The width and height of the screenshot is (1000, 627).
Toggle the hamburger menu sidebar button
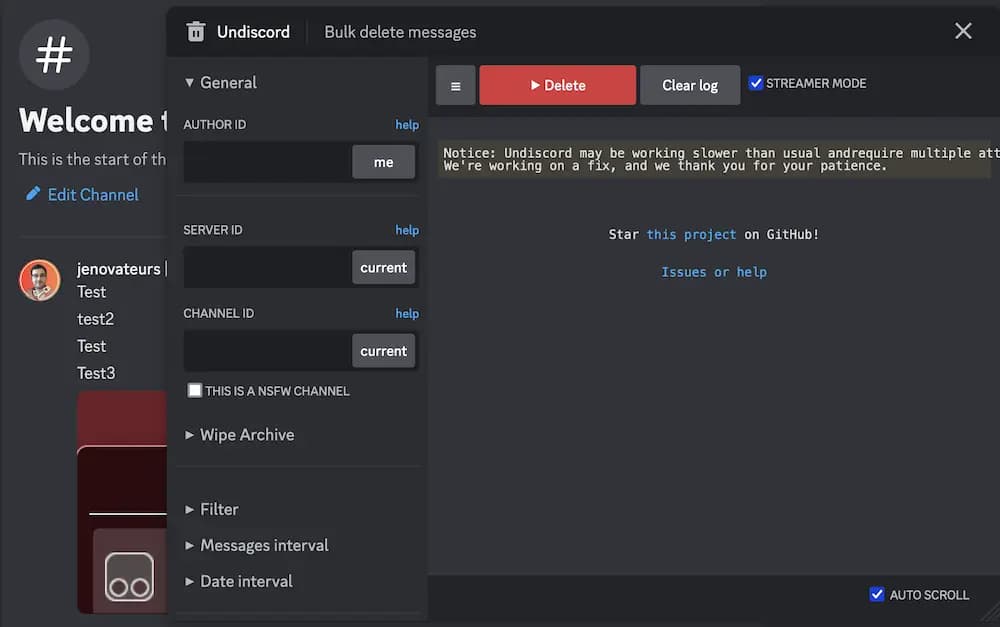pyautogui.click(x=456, y=86)
